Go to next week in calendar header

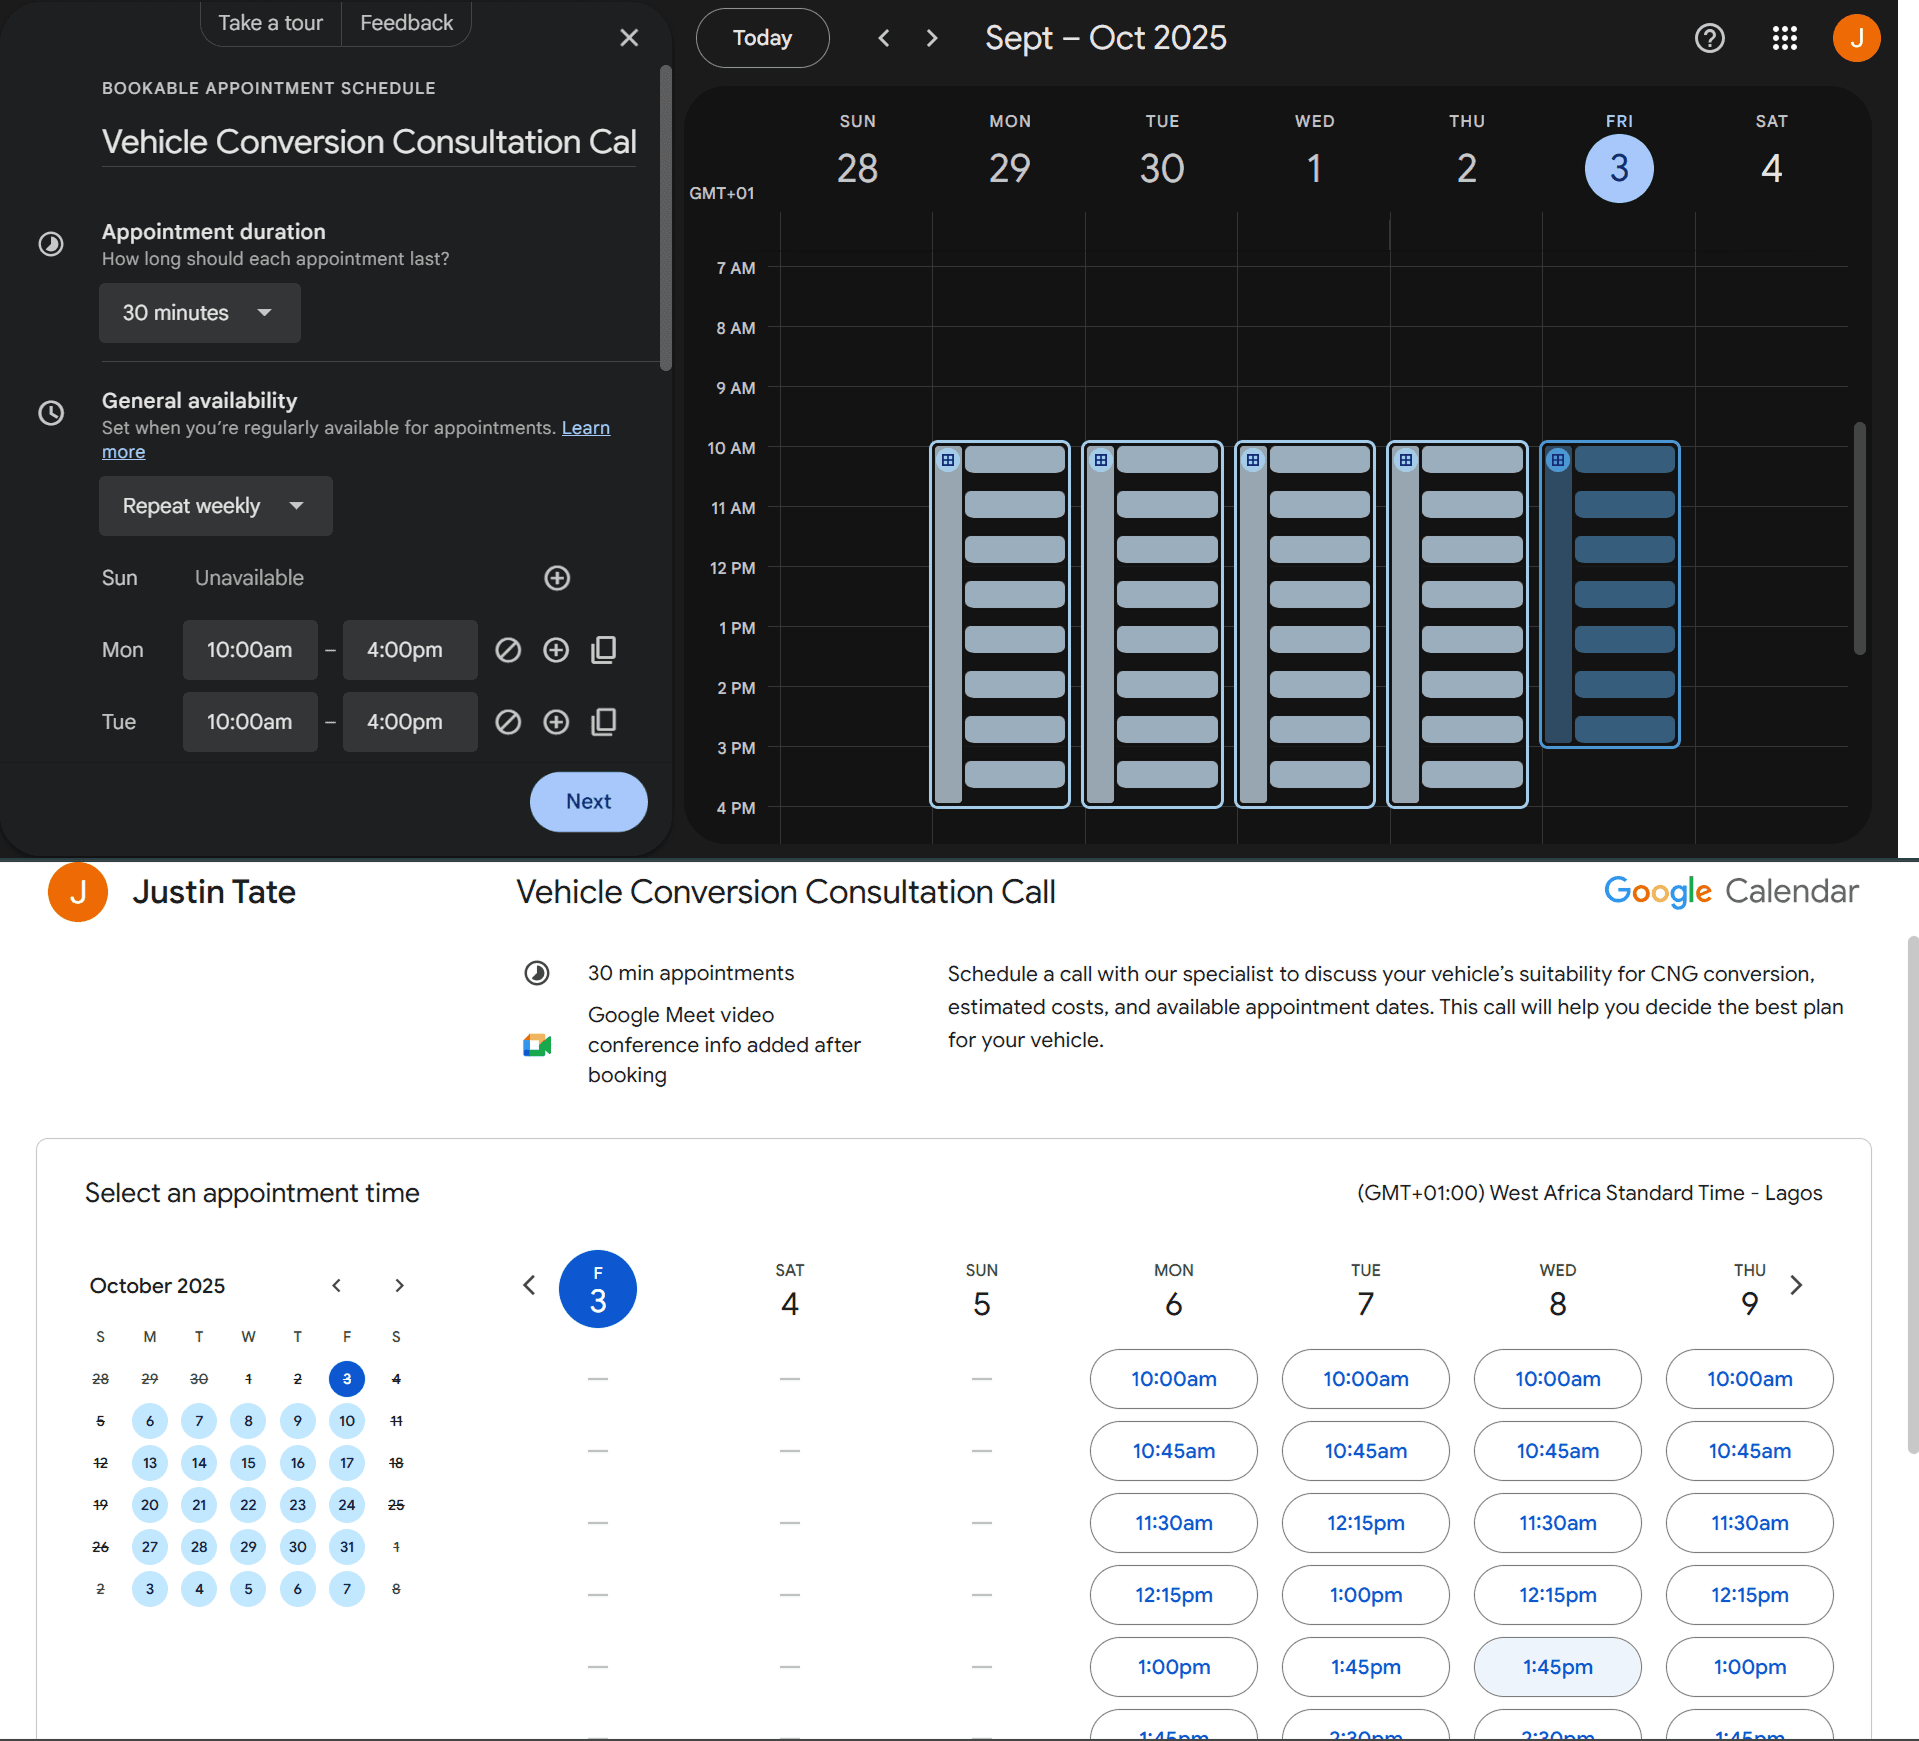coord(932,38)
